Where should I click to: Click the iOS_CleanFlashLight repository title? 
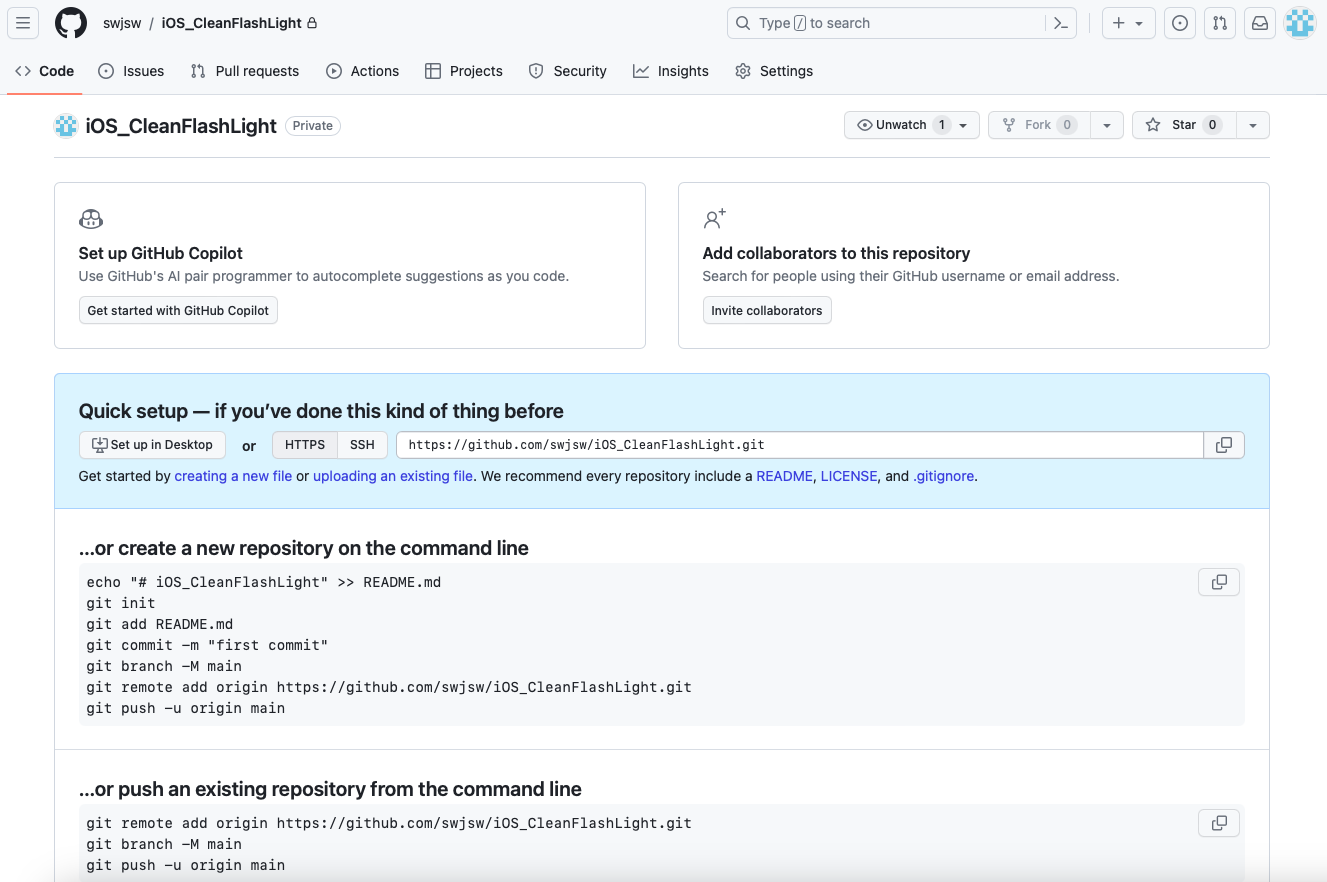pos(181,126)
